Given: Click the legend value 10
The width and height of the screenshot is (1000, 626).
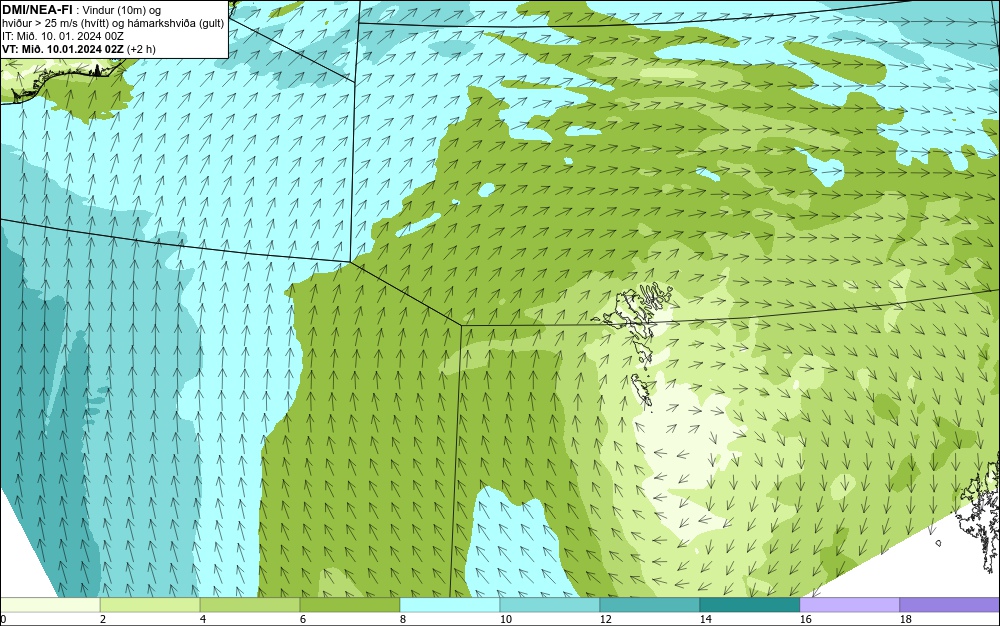Looking at the screenshot, I should pyautogui.click(x=505, y=619).
